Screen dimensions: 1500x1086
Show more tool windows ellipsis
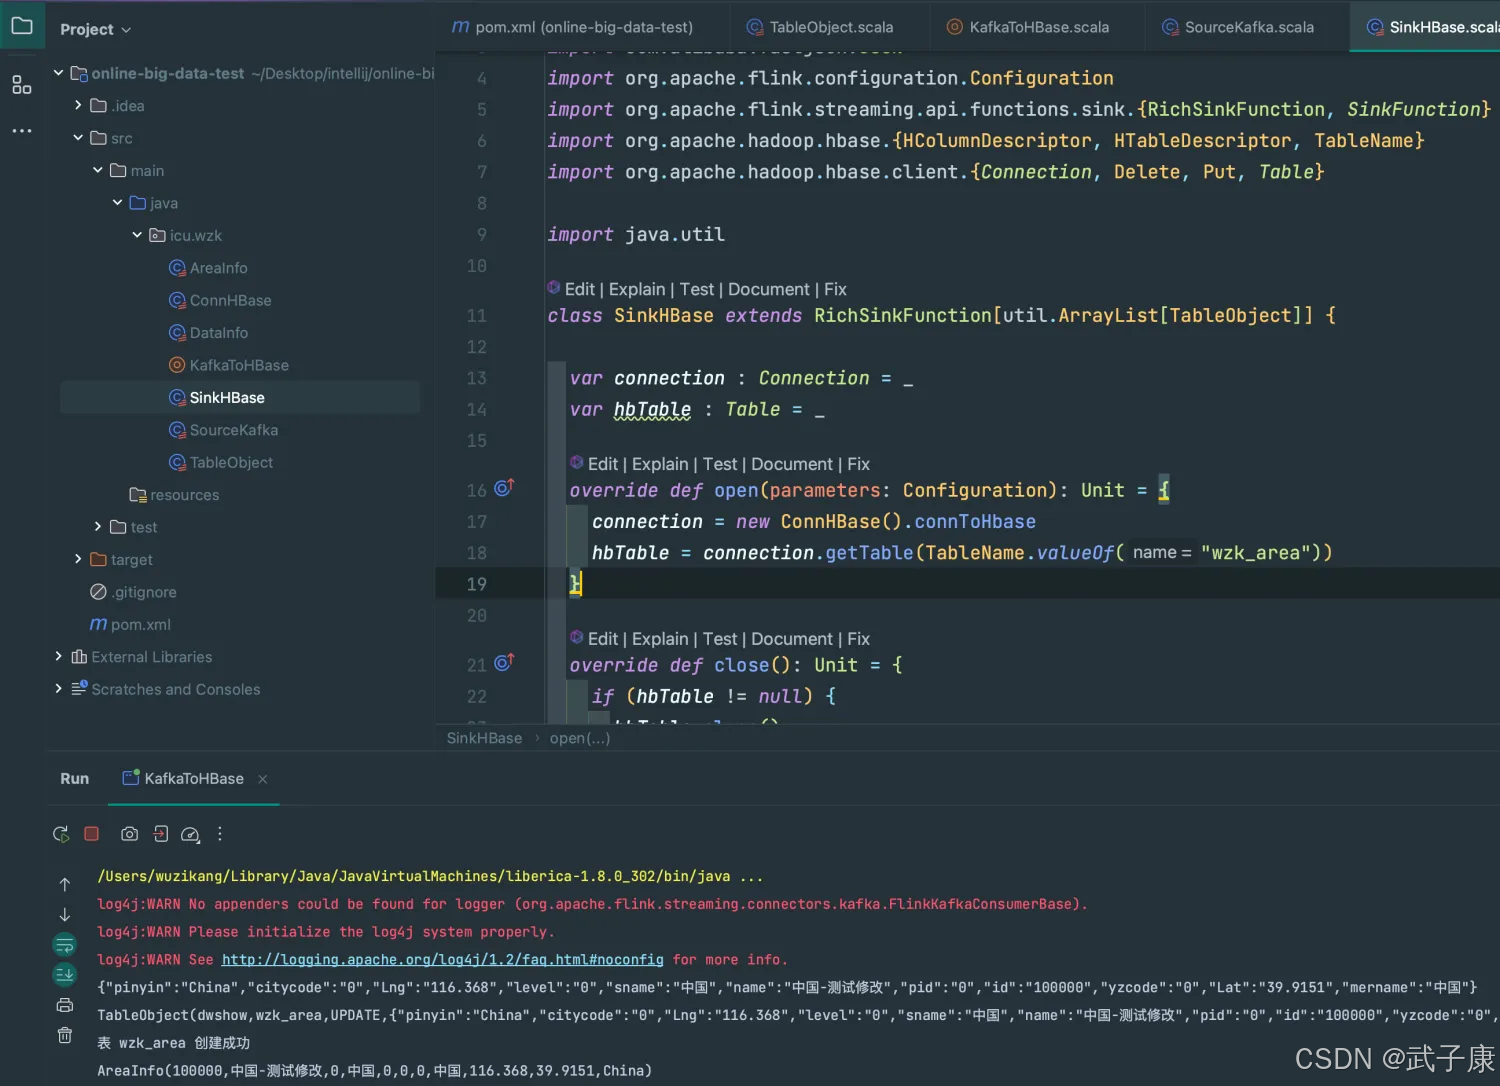point(22,131)
